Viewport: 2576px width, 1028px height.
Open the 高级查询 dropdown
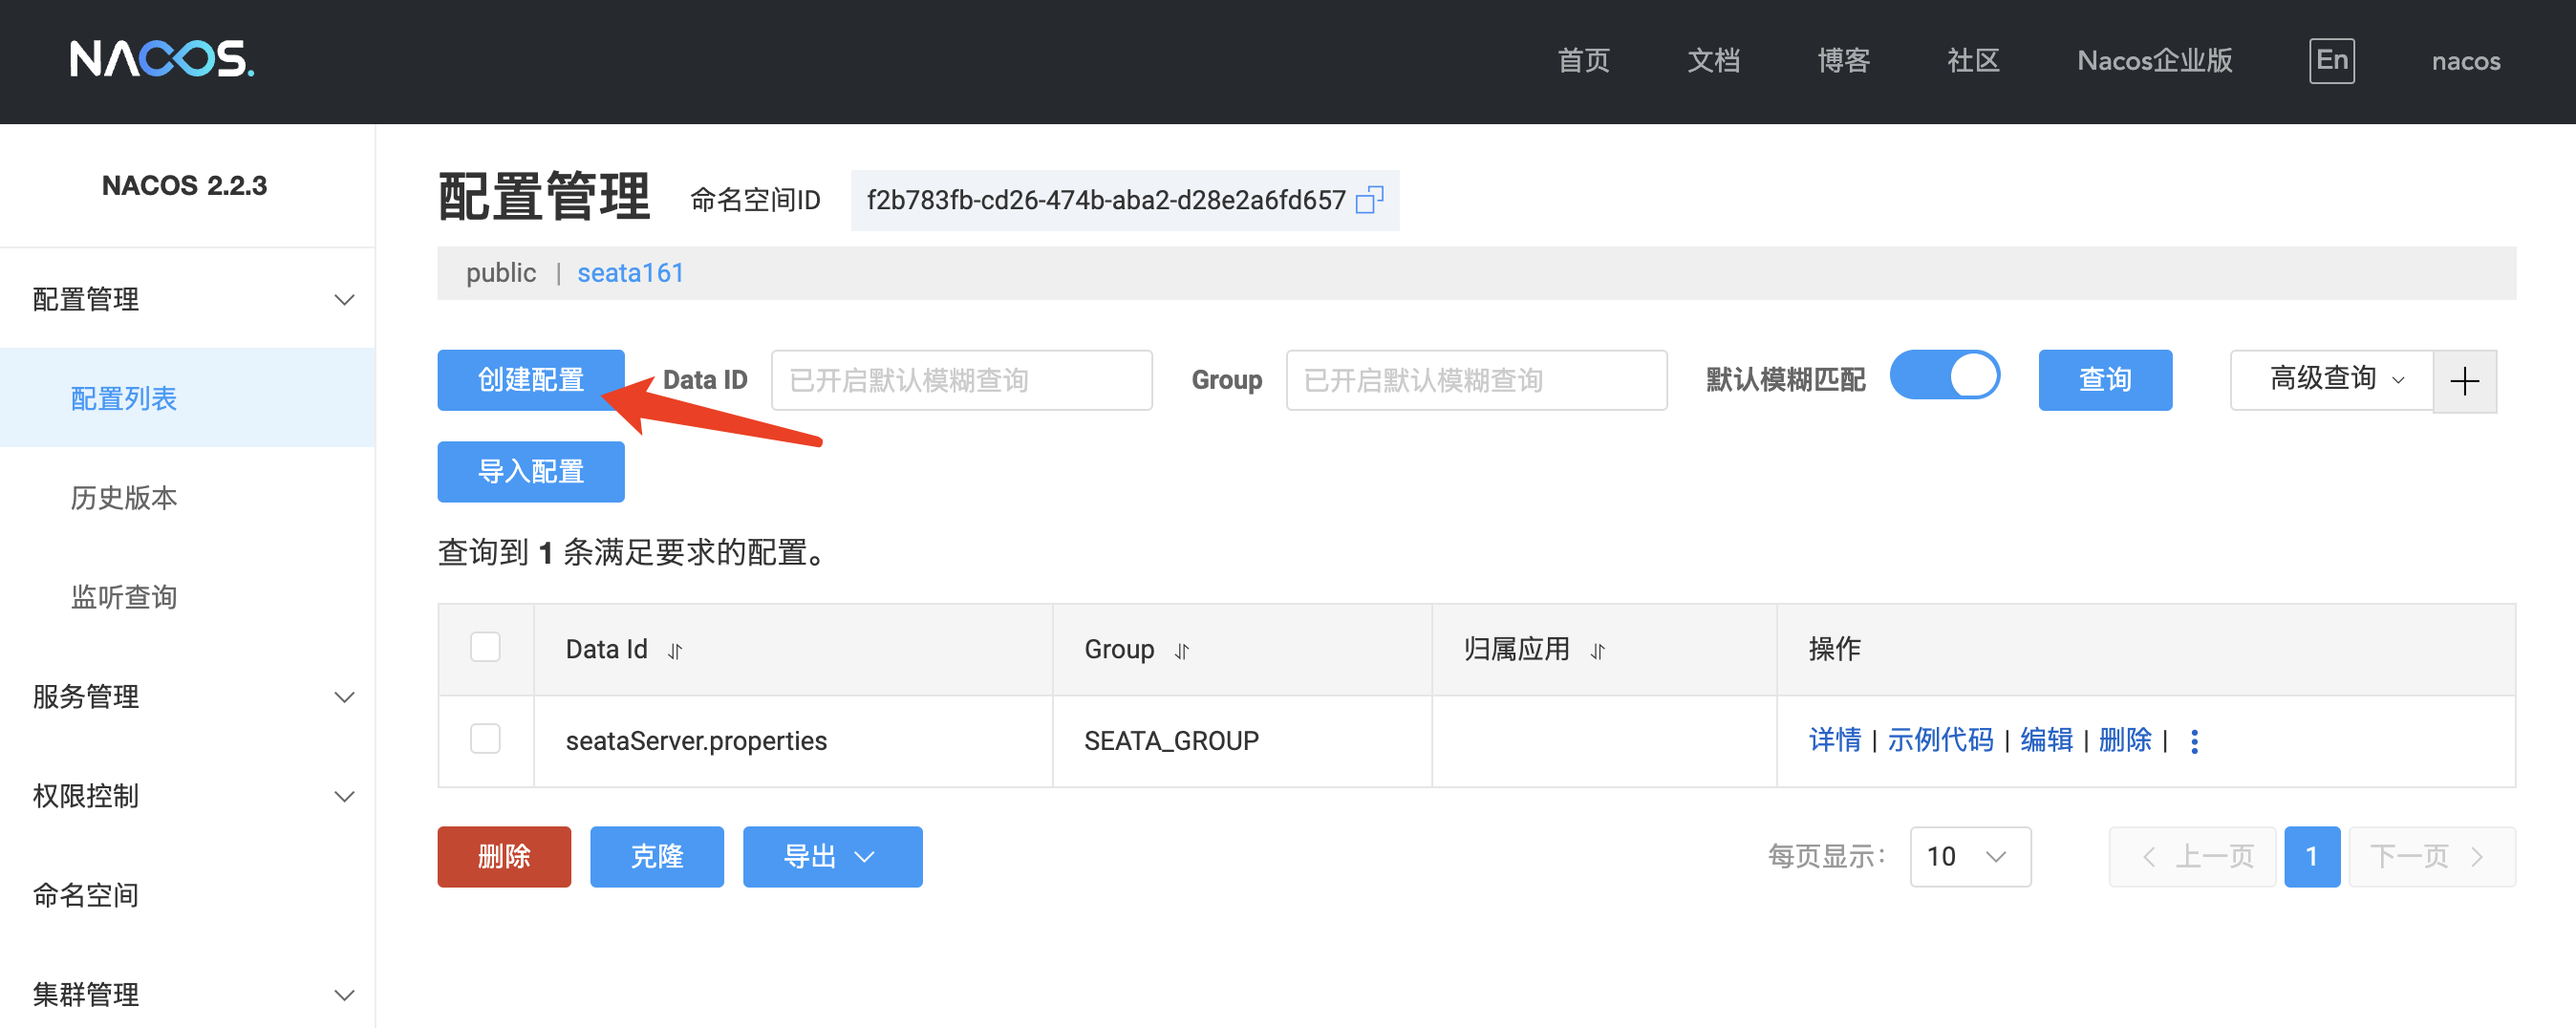[x=2332, y=380]
